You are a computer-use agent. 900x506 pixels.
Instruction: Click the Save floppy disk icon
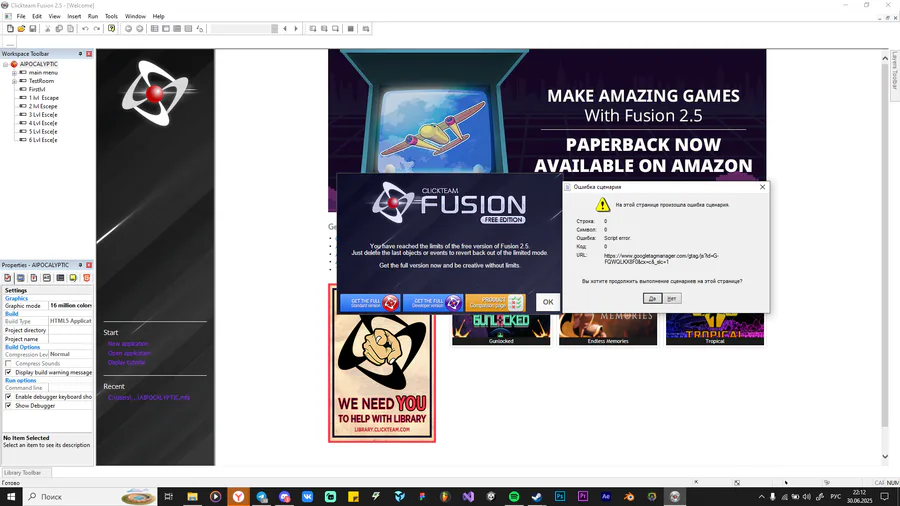click(33, 29)
